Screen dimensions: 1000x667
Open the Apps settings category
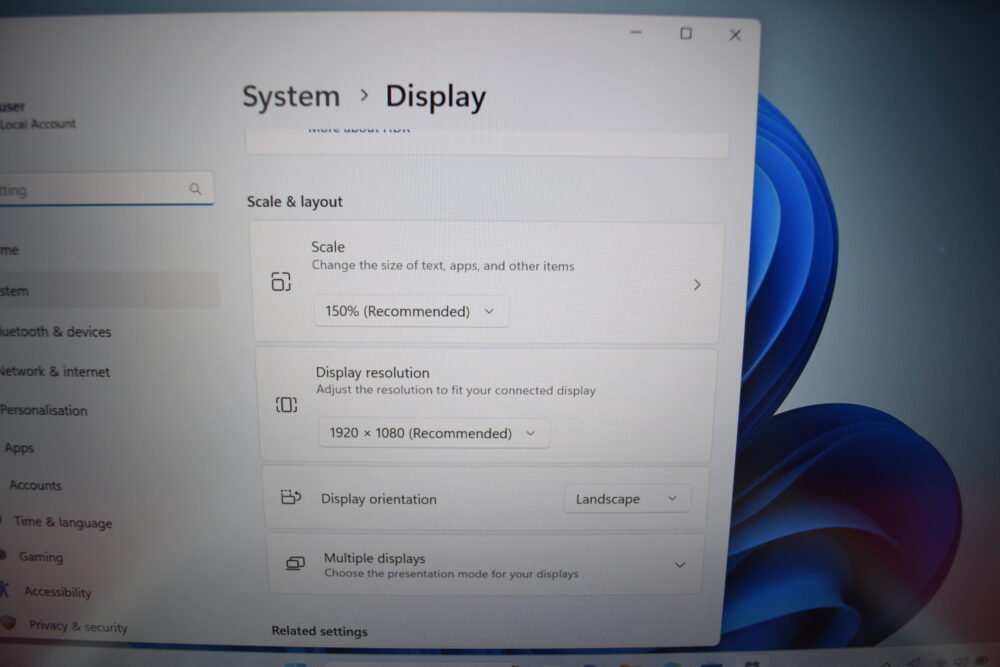click(x=18, y=448)
